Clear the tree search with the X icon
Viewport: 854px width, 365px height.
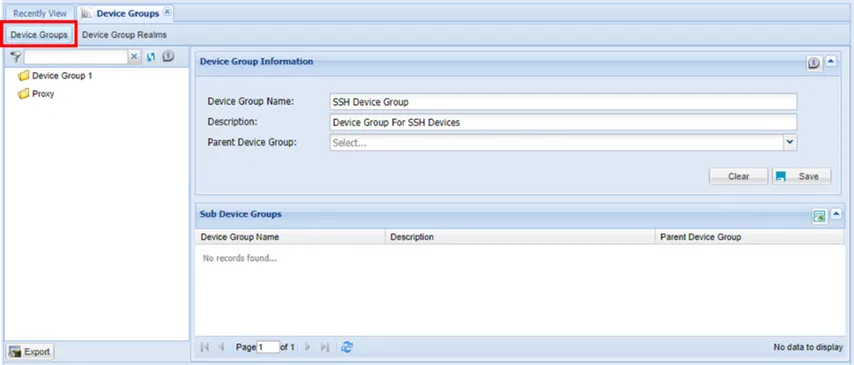pos(135,56)
